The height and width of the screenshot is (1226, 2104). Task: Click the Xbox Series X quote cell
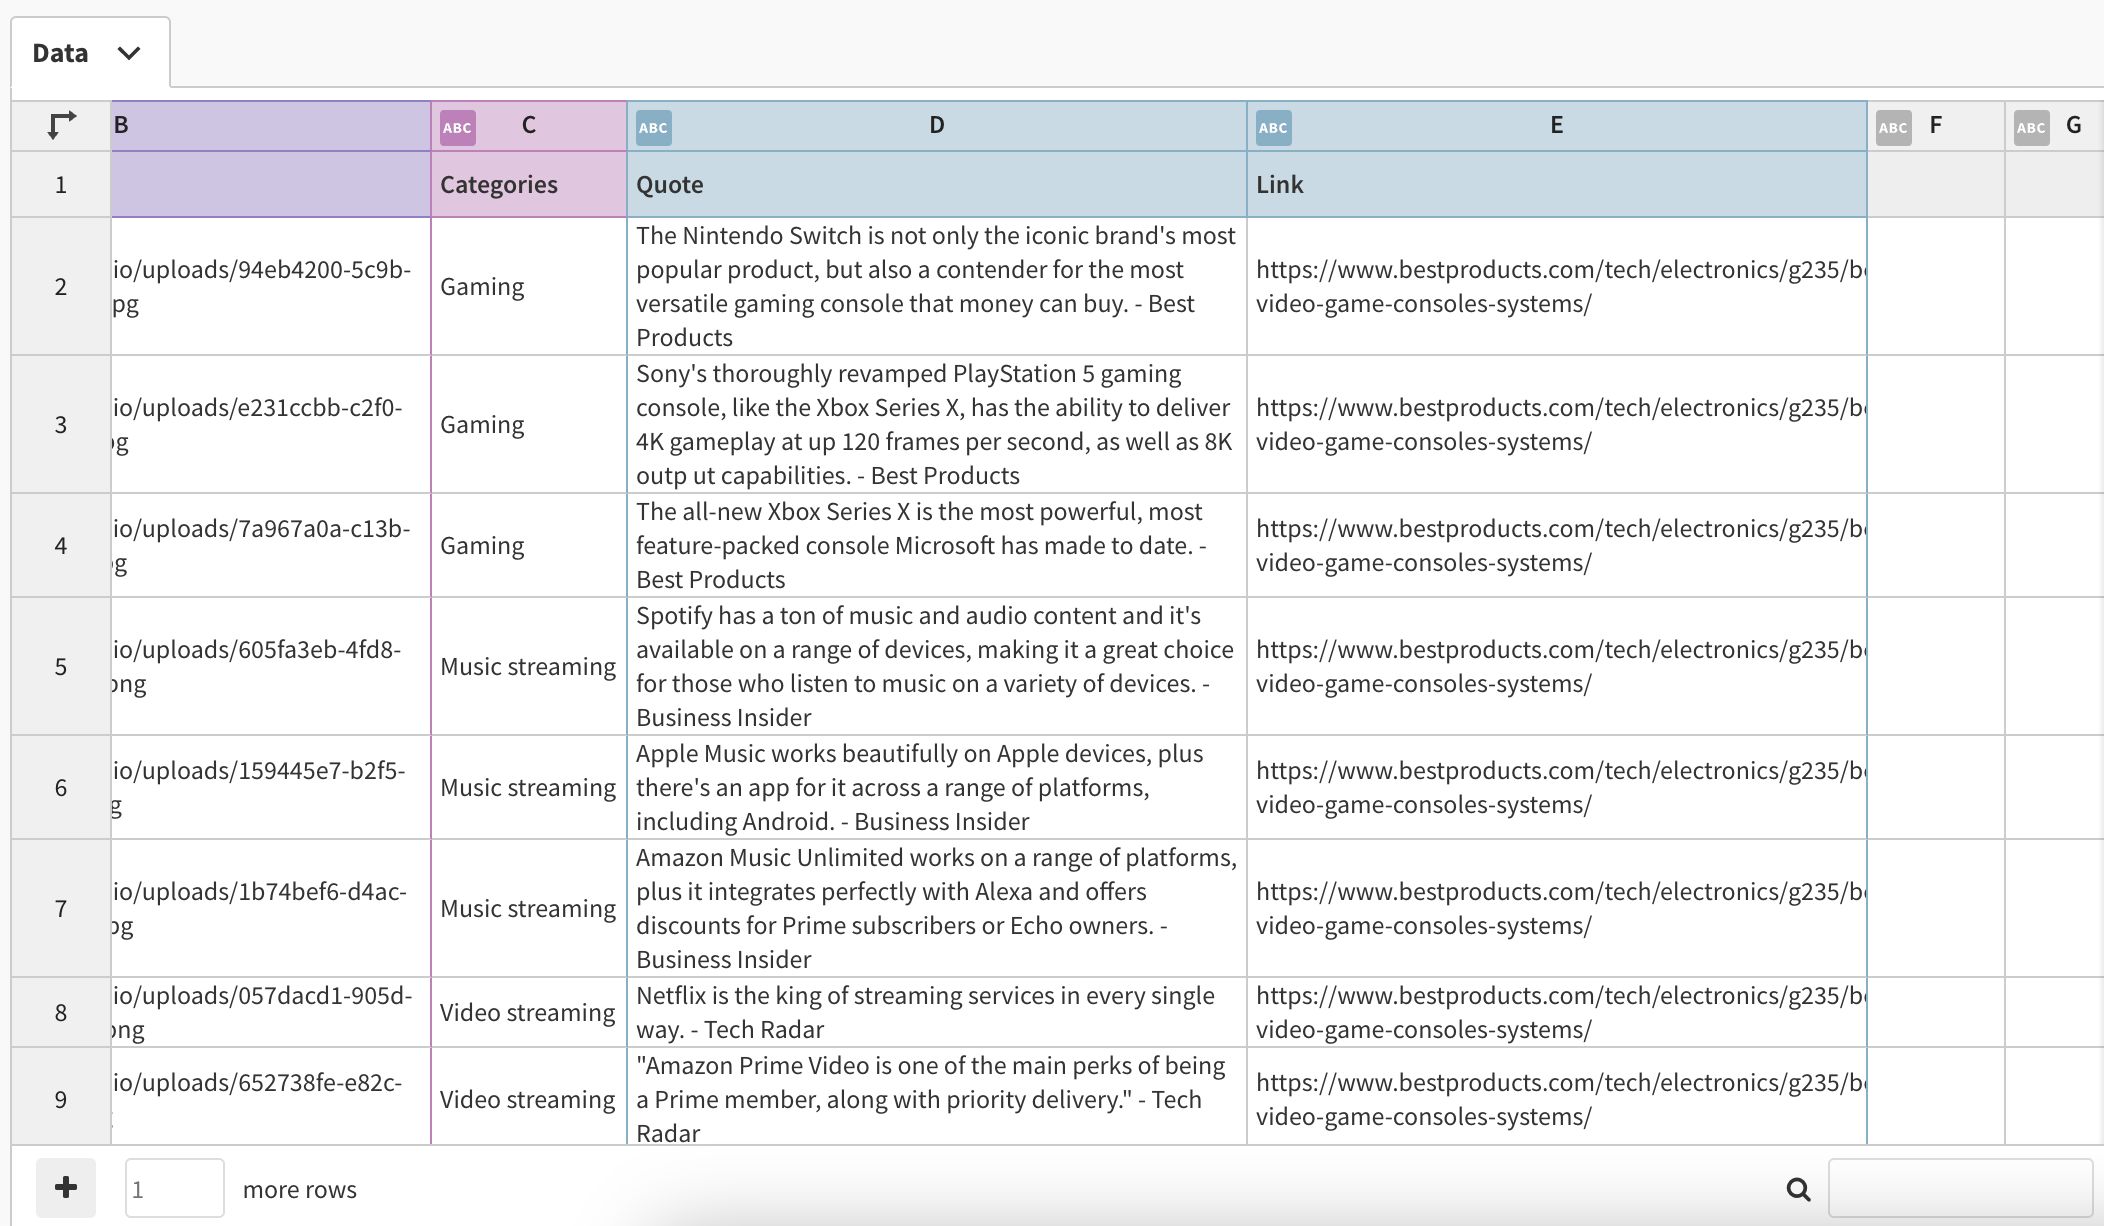(x=937, y=545)
